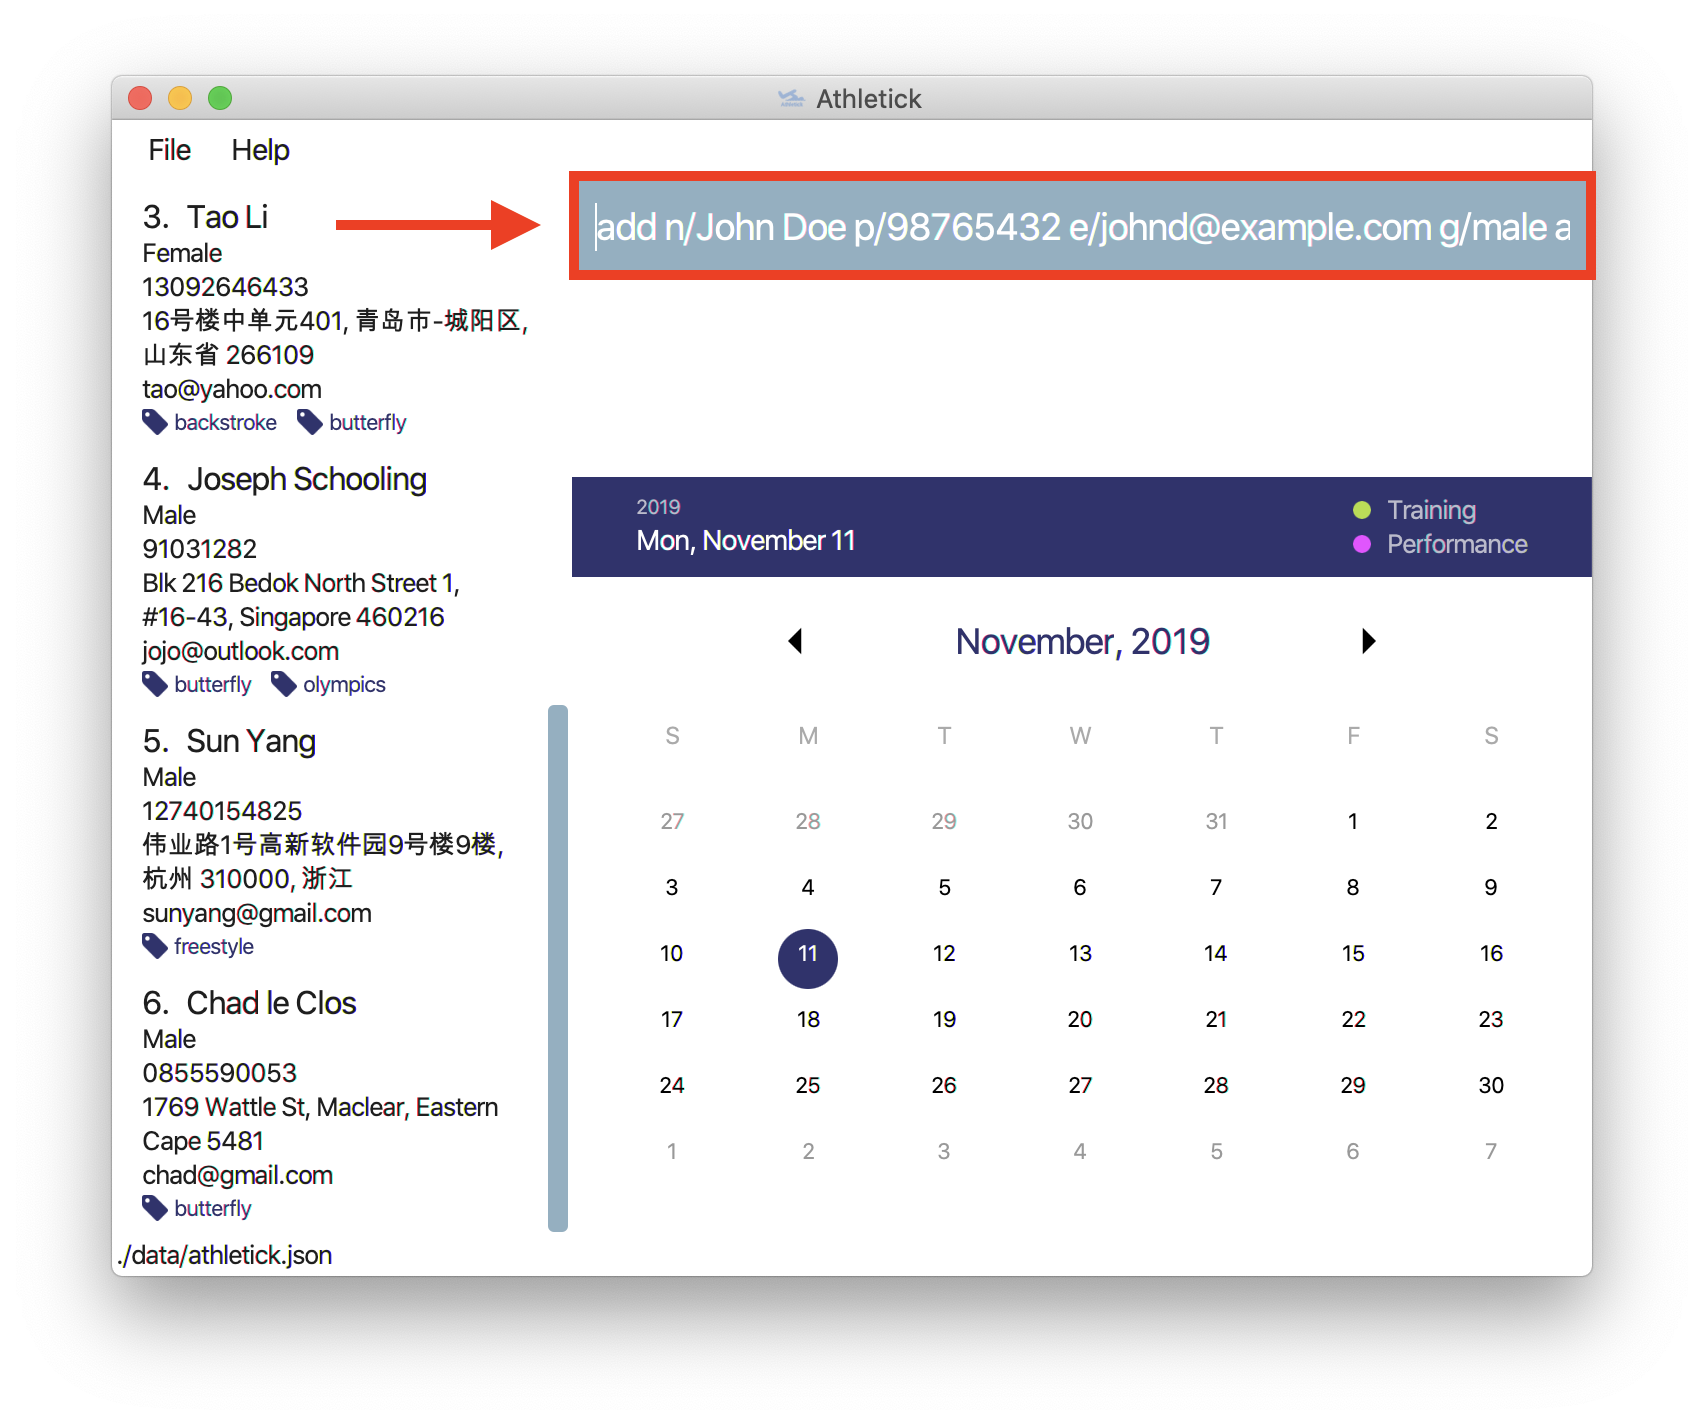Click the 'M' weekday column header
Screen dimensions: 1704x1424
pos(808,736)
